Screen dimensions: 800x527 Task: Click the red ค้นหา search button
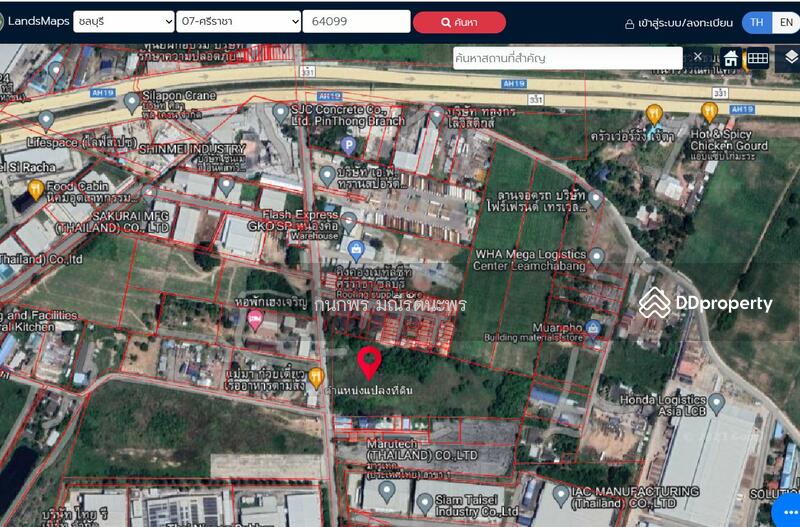pos(459,22)
